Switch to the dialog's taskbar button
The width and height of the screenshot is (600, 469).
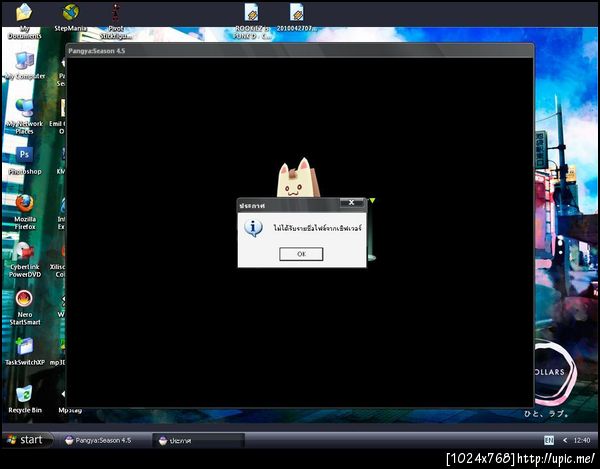198,440
